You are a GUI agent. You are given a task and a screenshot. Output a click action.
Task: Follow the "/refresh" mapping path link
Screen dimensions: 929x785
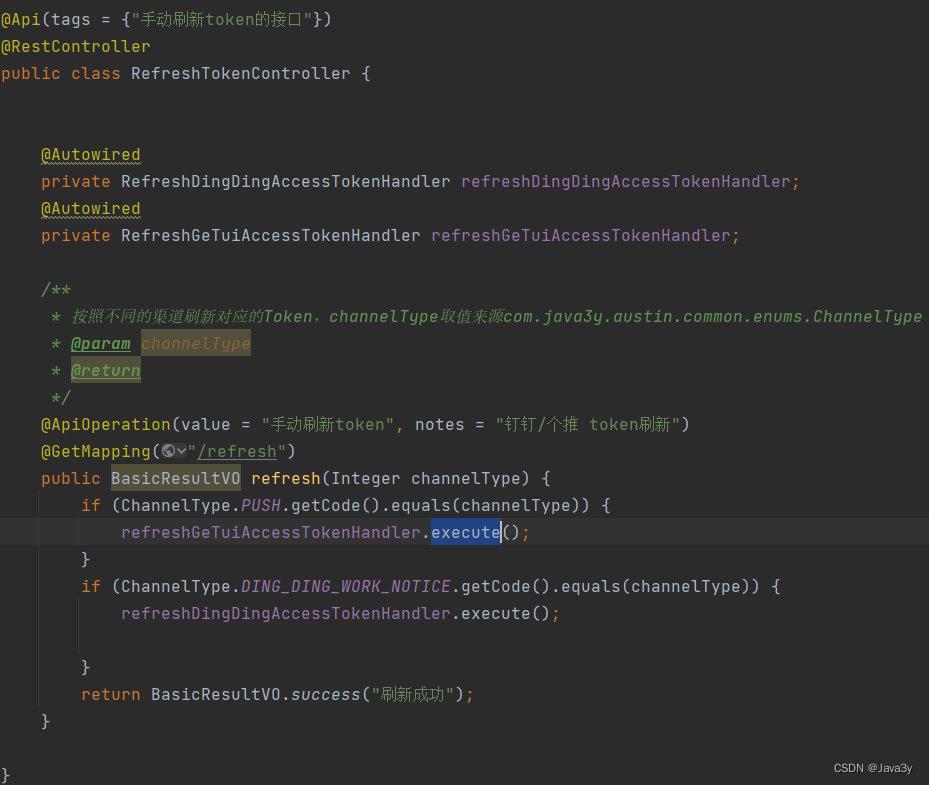[x=237, y=452]
